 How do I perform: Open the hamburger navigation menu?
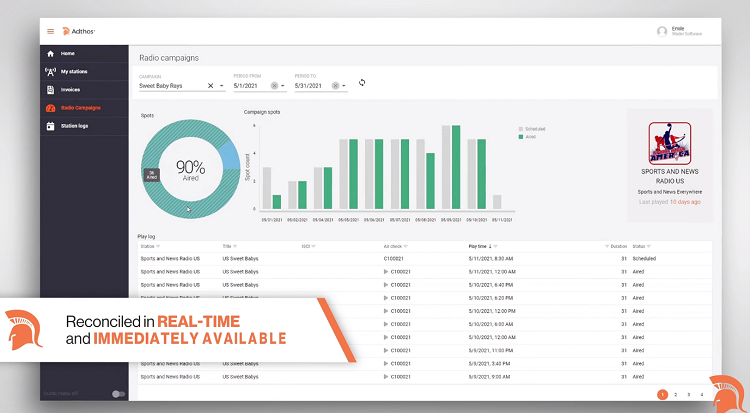pyautogui.click(x=50, y=32)
